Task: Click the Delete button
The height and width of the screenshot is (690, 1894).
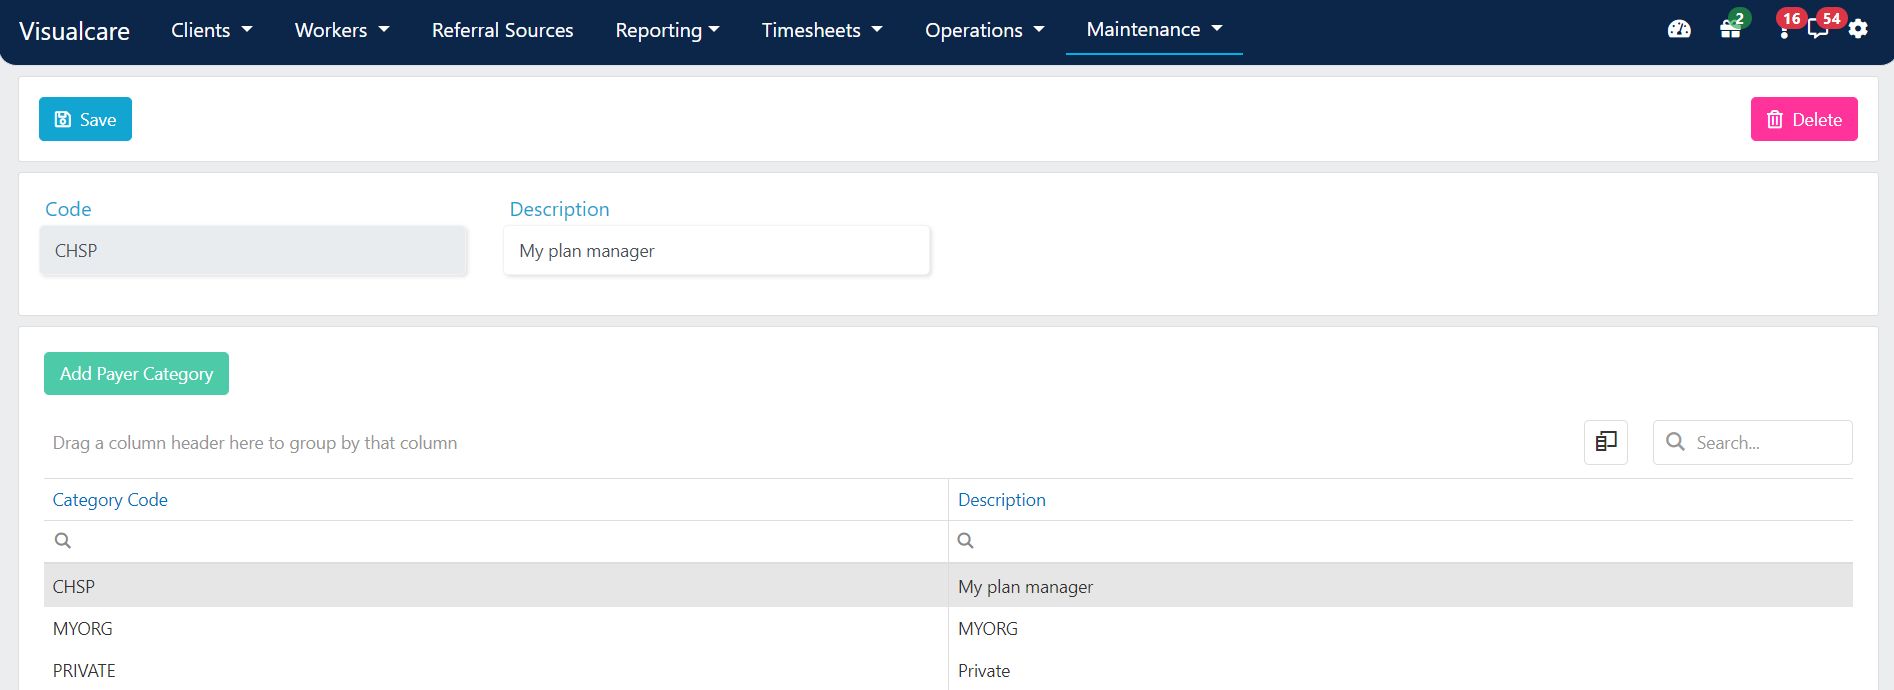Action: point(1804,119)
